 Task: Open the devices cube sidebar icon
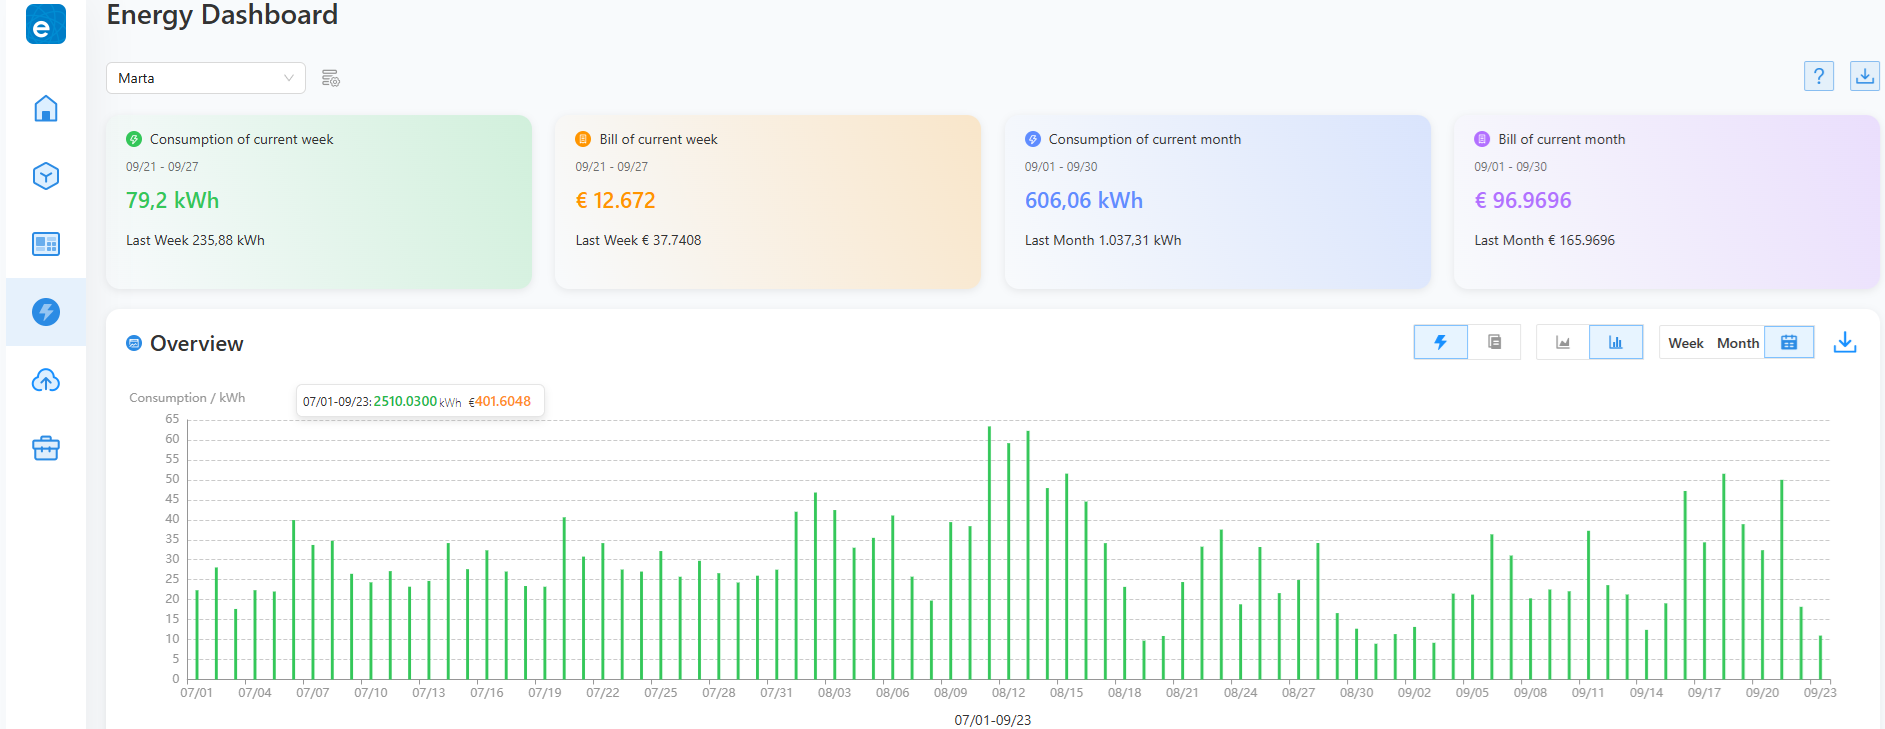(46, 176)
